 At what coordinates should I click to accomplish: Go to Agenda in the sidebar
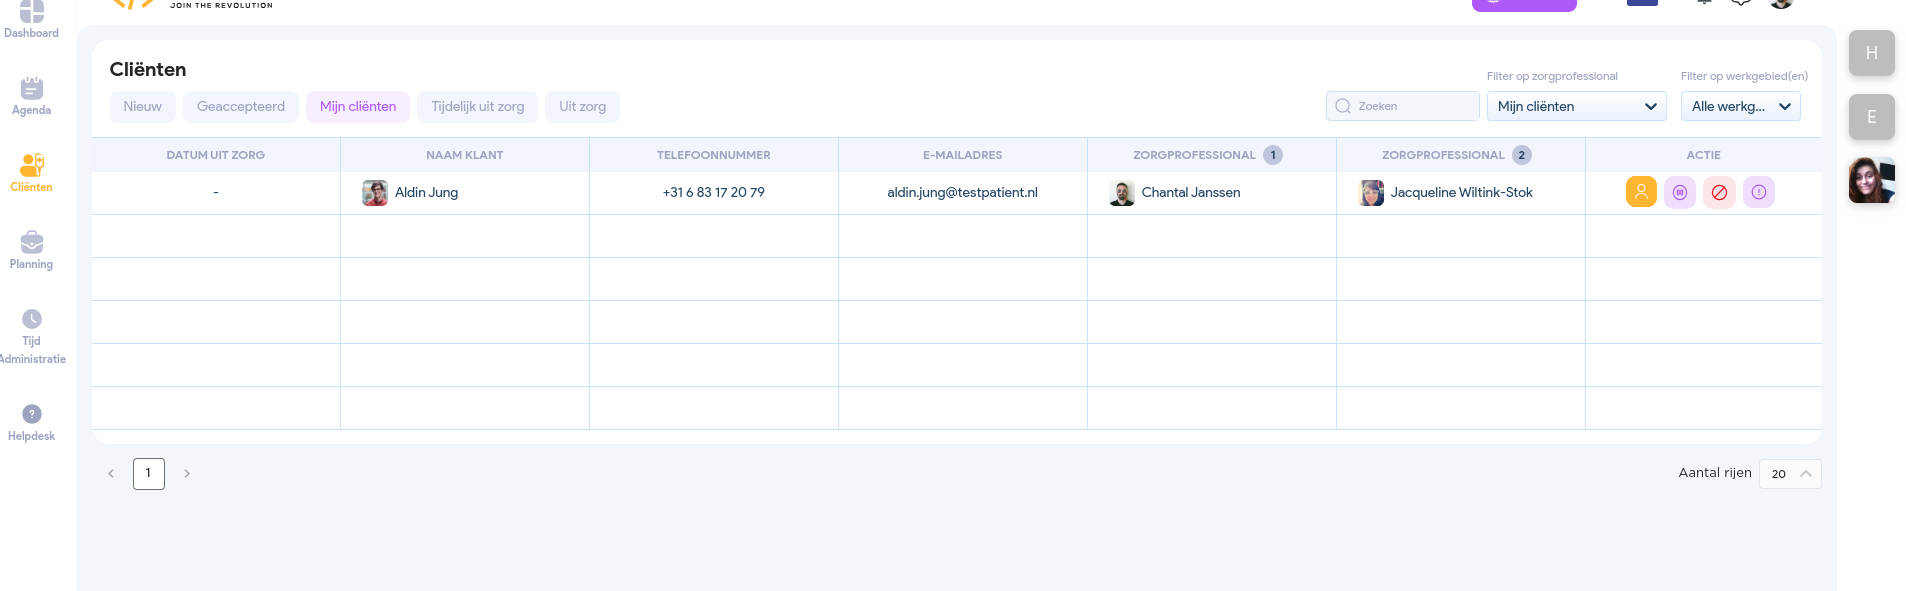[31, 96]
